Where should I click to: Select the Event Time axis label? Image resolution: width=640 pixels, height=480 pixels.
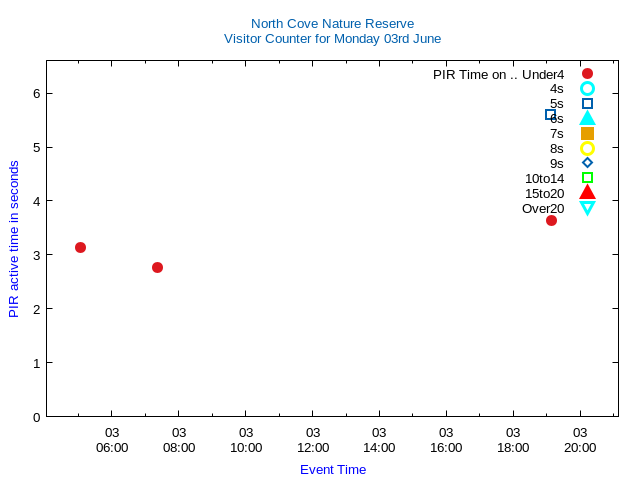pyautogui.click(x=333, y=469)
